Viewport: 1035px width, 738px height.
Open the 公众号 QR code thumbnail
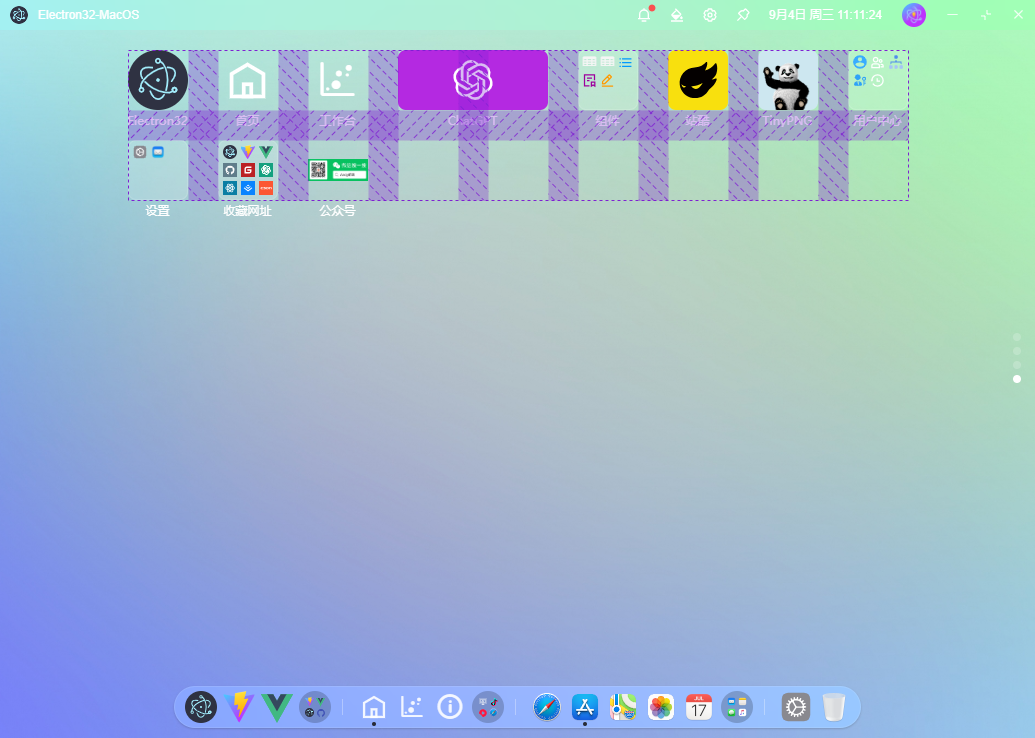[337, 170]
